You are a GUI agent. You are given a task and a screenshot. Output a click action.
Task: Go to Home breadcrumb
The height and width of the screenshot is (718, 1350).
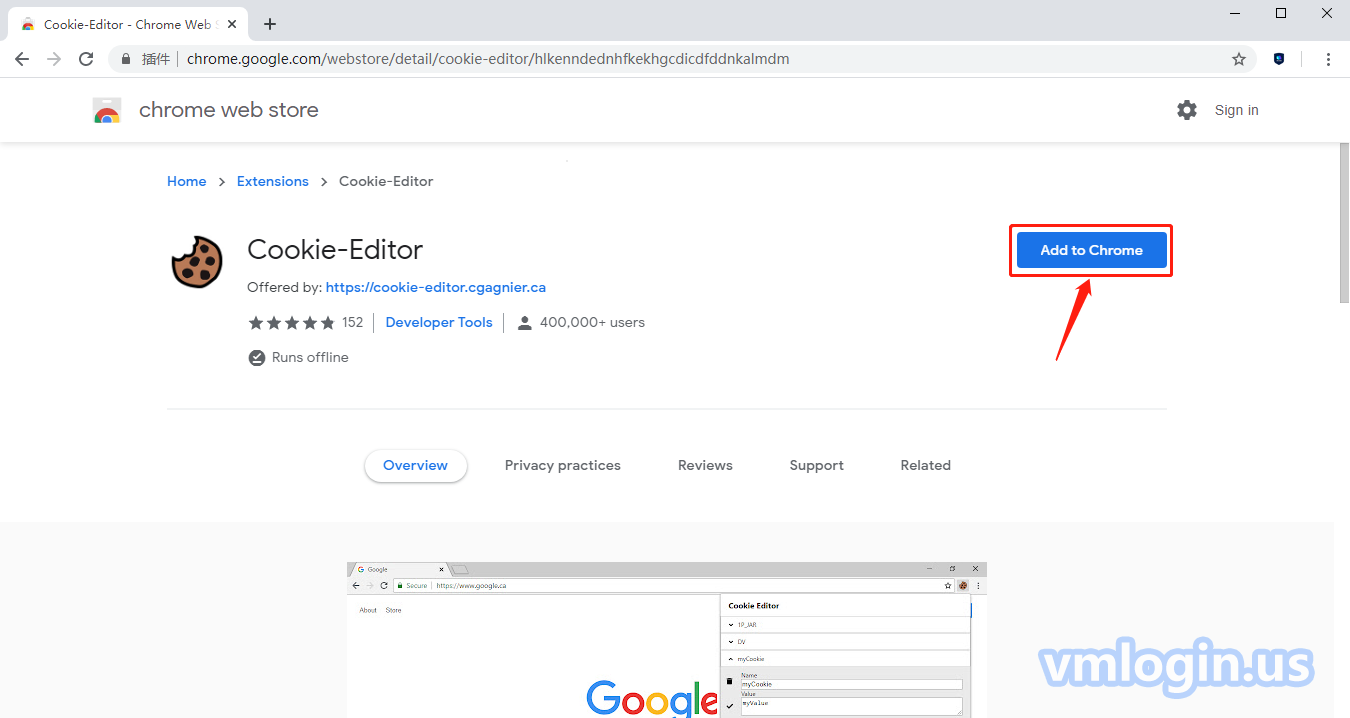[x=187, y=181]
